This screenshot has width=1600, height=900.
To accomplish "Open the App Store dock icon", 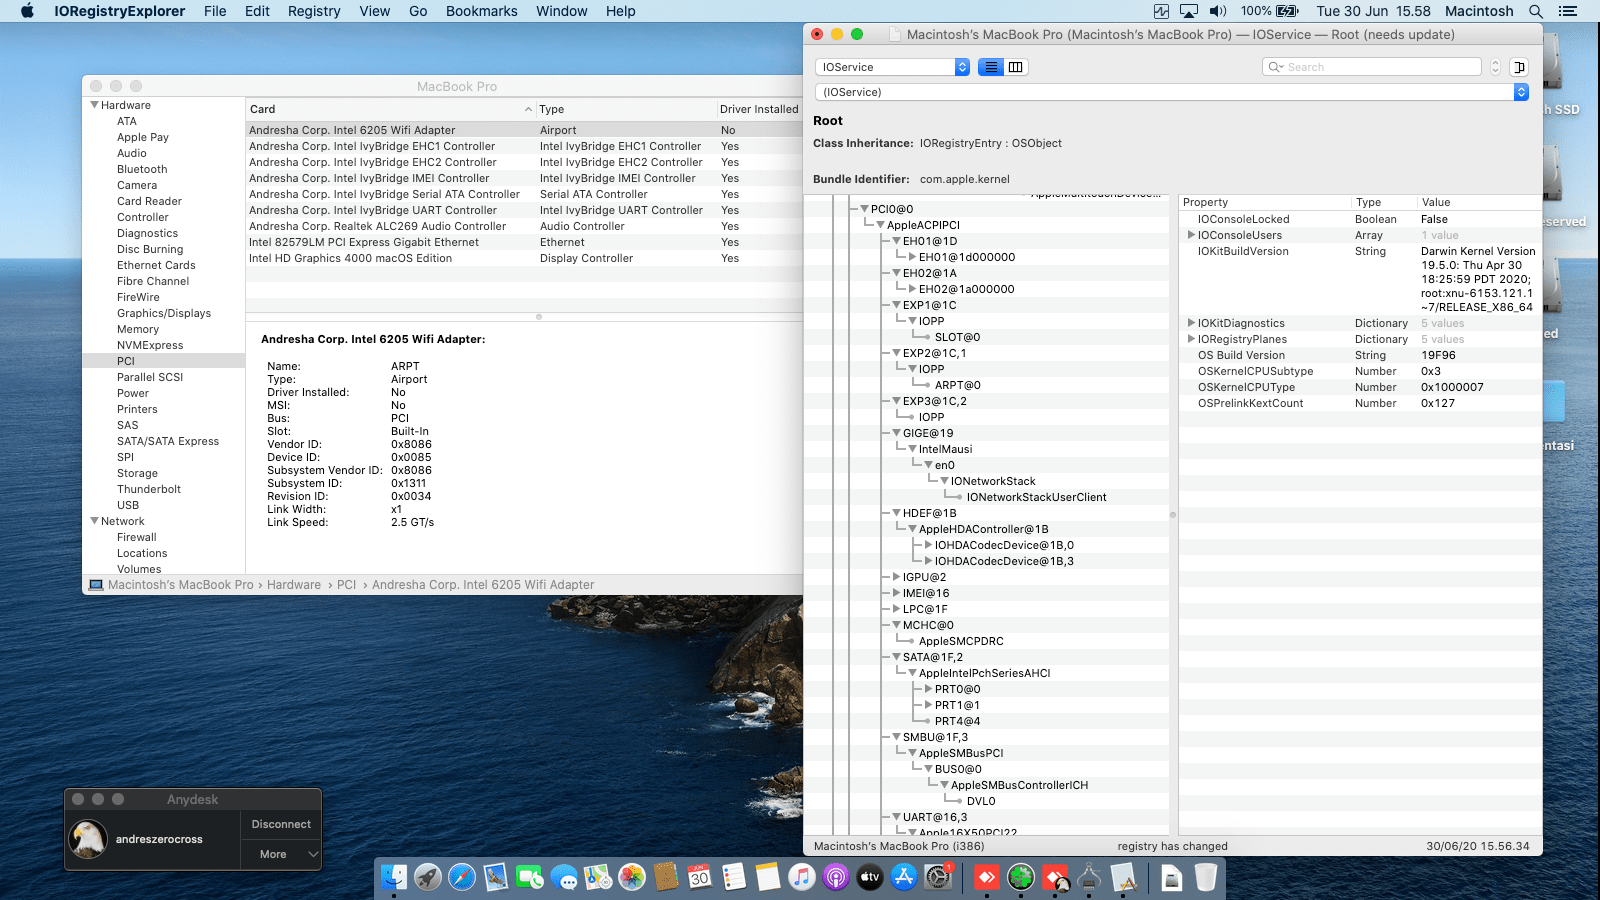I will [x=904, y=878].
